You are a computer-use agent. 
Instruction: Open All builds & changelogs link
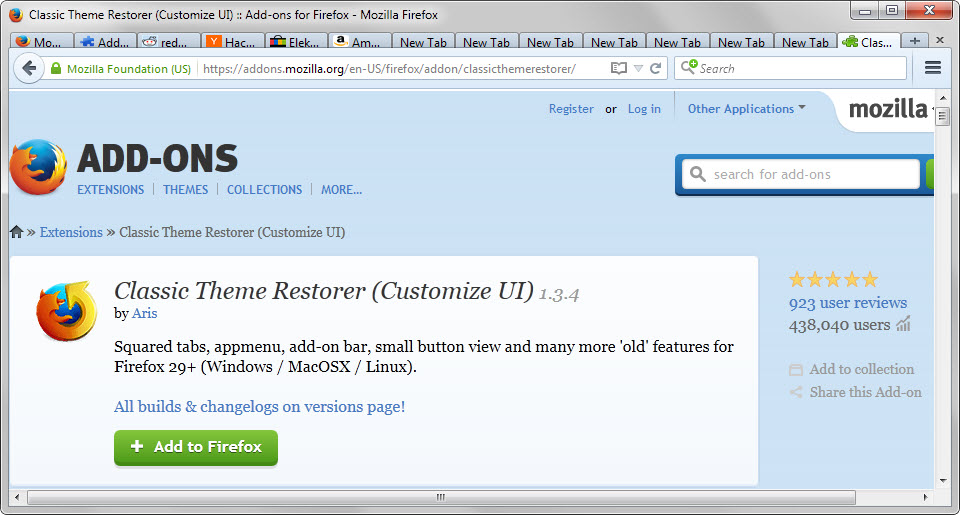(260, 406)
